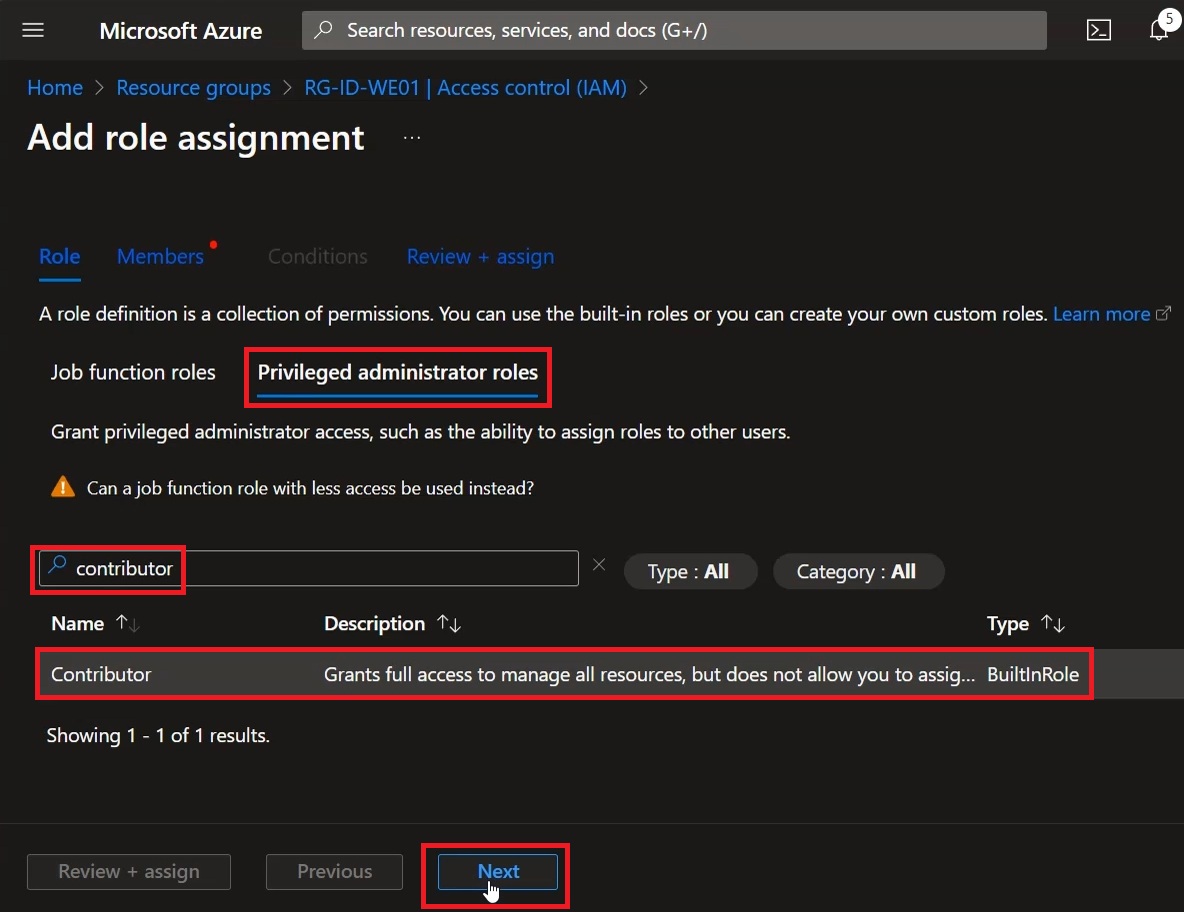Switch to Review + assign tab
Image resolution: width=1184 pixels, height=912 pixels.
tap(480, 257)
